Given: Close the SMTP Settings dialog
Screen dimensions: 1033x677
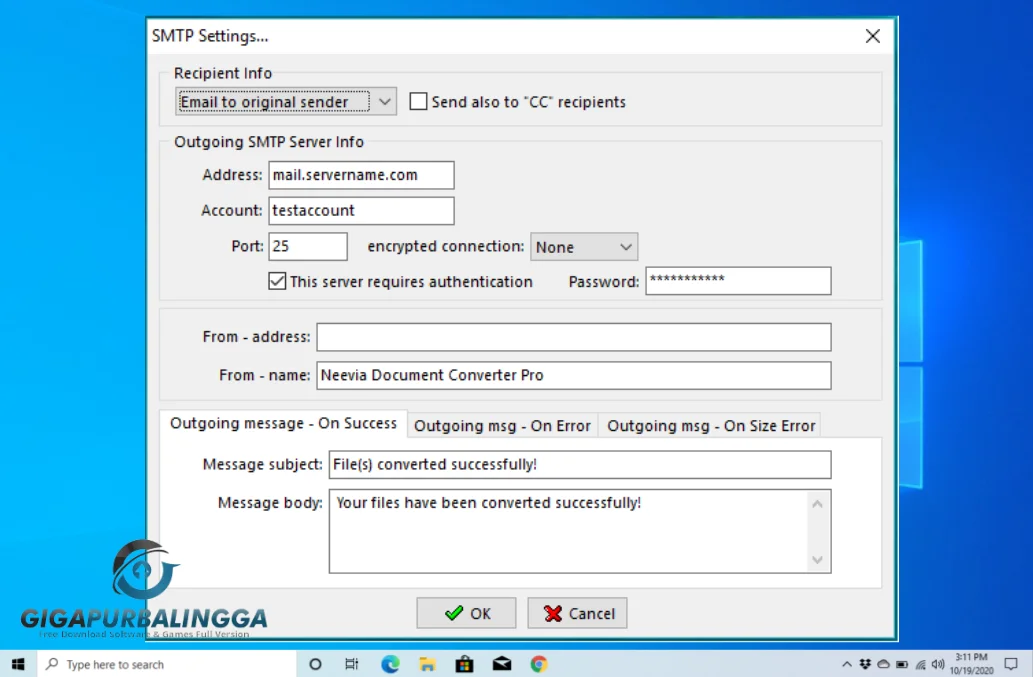Looking at the screenshot, I should pyautogui.click(x=872, y=36).
